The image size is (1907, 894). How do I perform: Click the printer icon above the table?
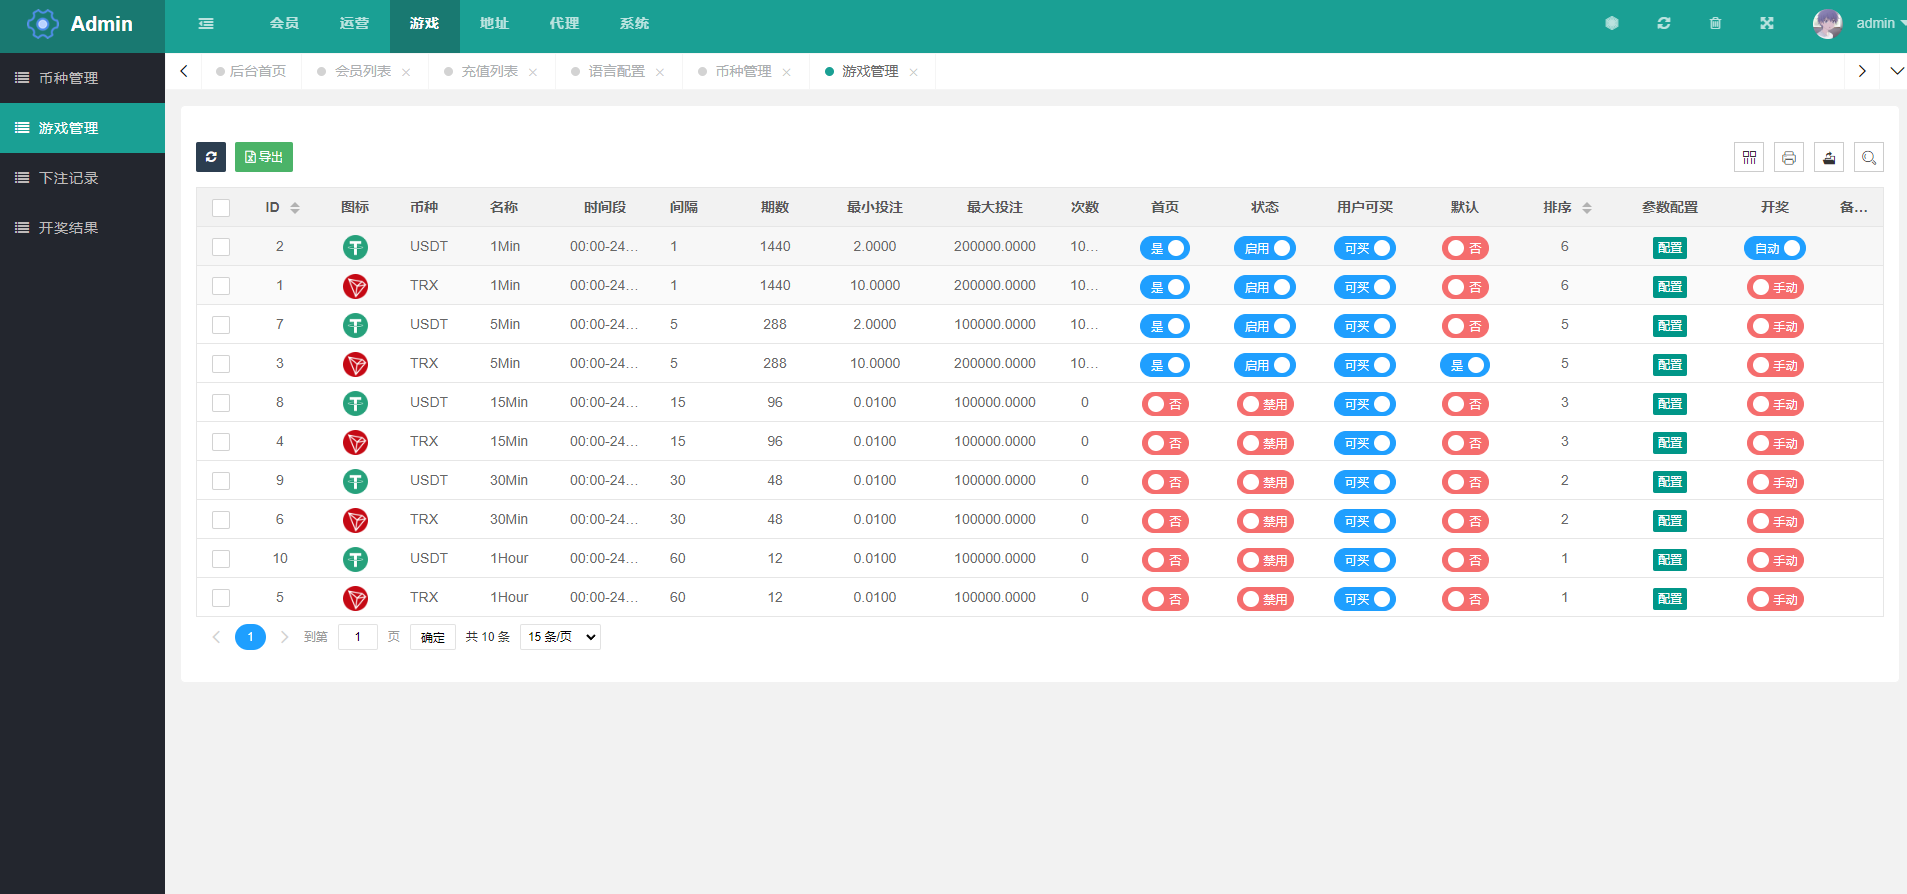click(1789, 158)
